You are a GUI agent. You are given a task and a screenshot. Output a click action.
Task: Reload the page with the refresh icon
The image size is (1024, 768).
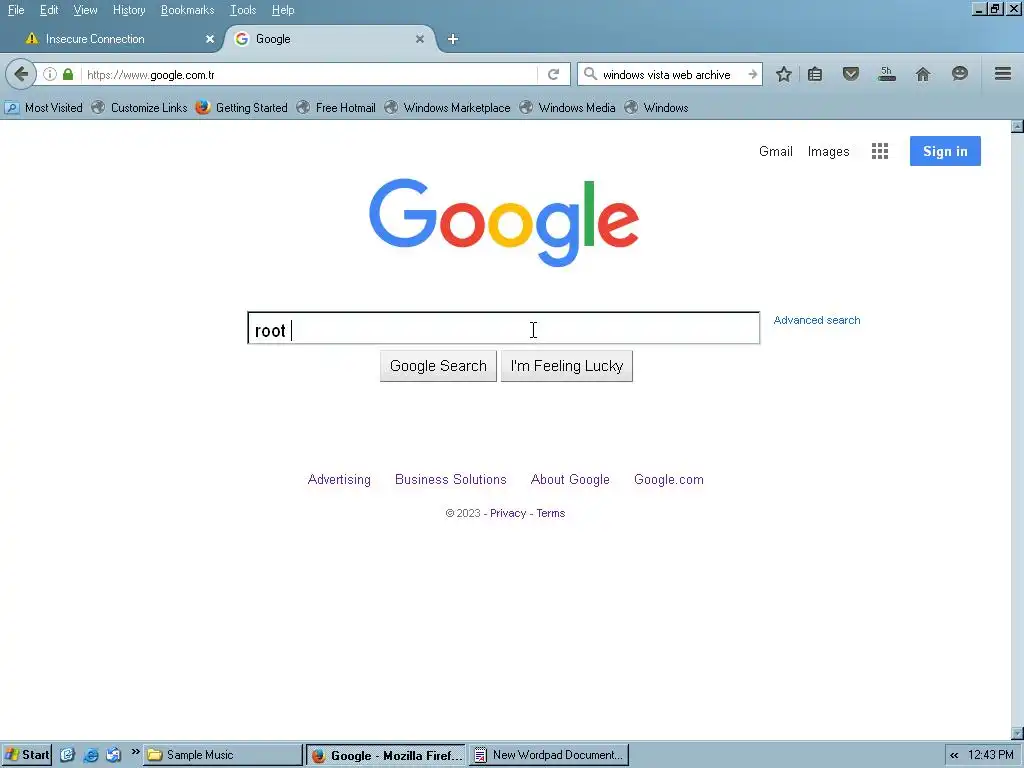click(x=554, y=74)
